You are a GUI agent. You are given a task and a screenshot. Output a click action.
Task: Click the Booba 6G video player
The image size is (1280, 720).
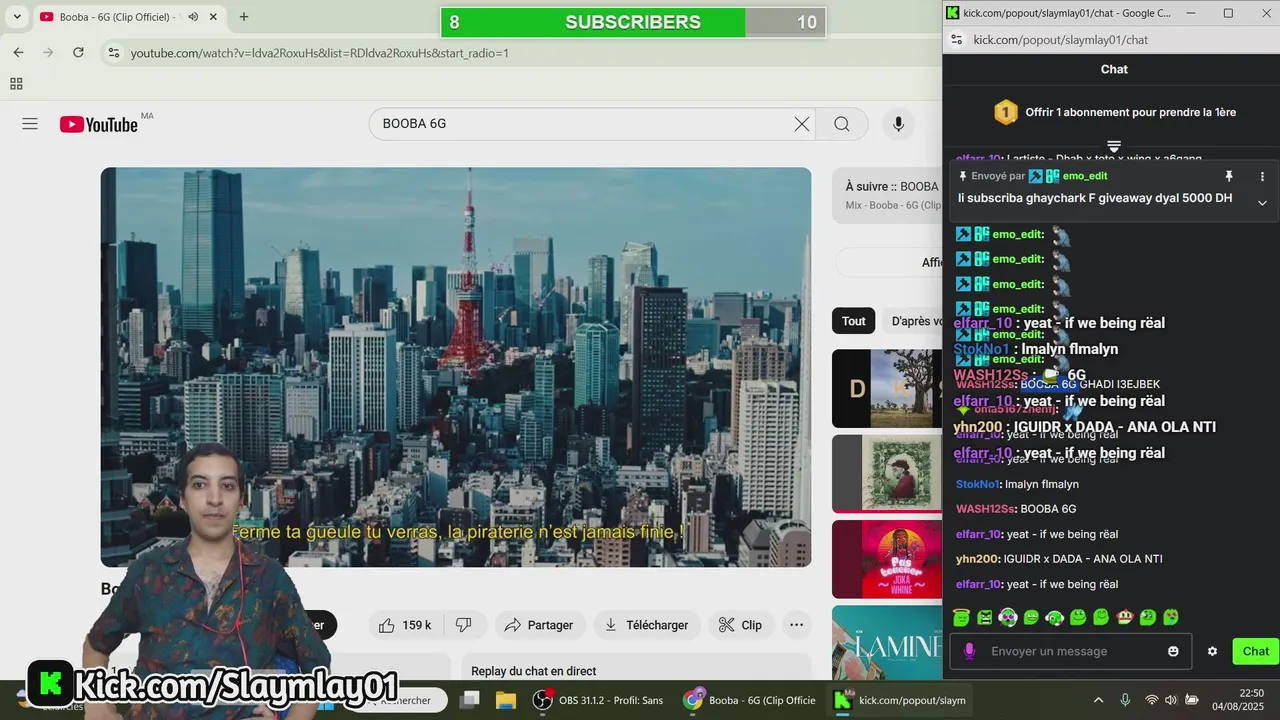point(456,367)
